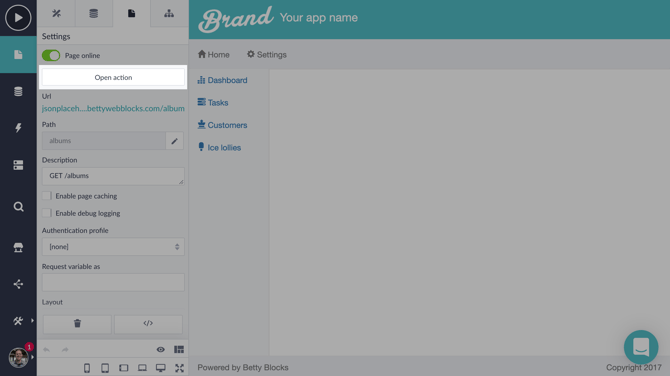Viewport: 670px width, 376px height.
Task: Click the Open action button
Action: click(x=113, y=77)
